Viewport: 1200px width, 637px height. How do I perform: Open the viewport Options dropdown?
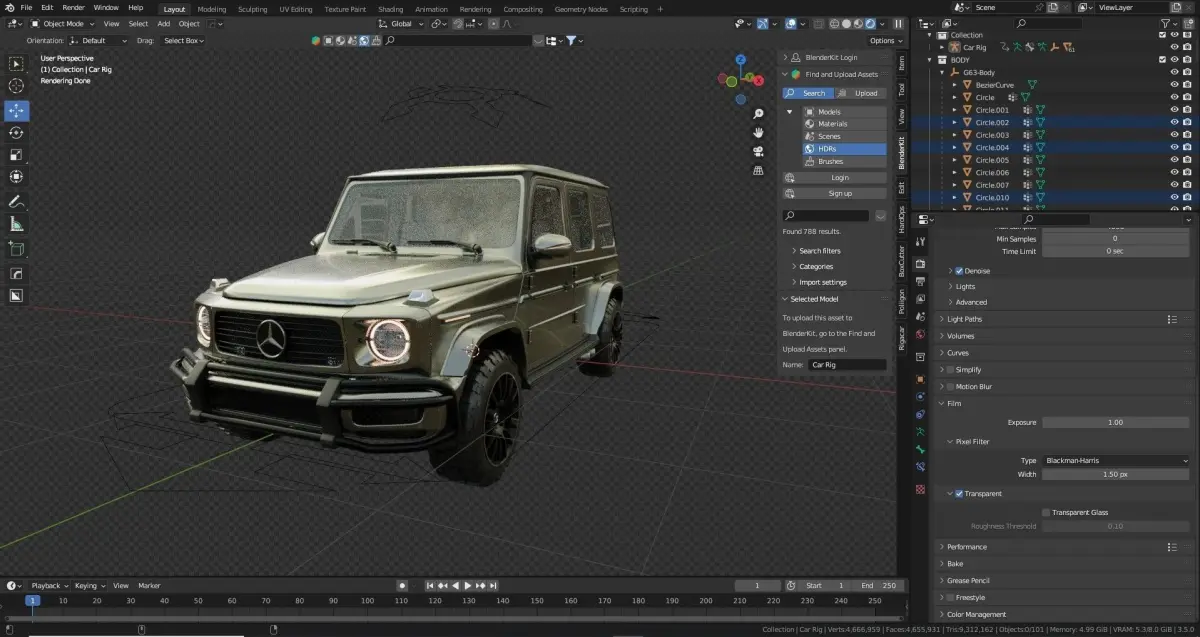pos(884,41)
